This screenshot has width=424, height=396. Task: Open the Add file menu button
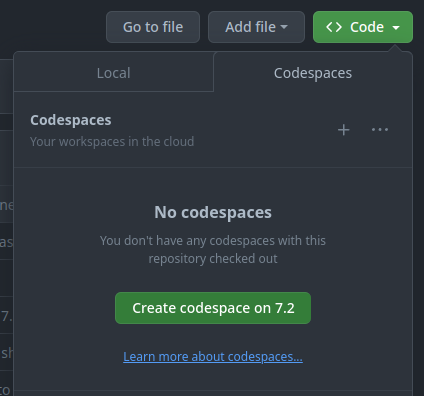pos(256,27)
